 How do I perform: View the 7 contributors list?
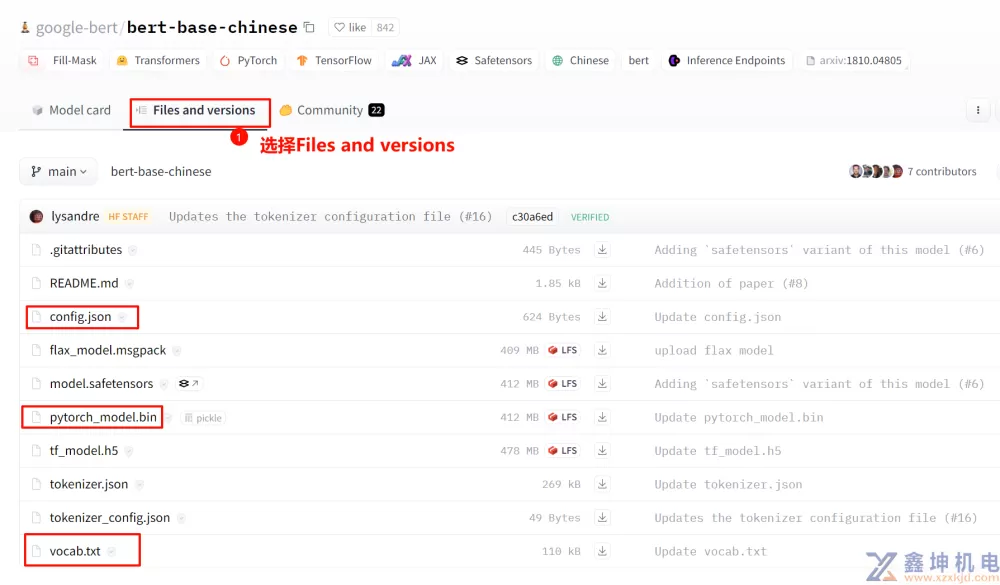[x=942, y=172]
